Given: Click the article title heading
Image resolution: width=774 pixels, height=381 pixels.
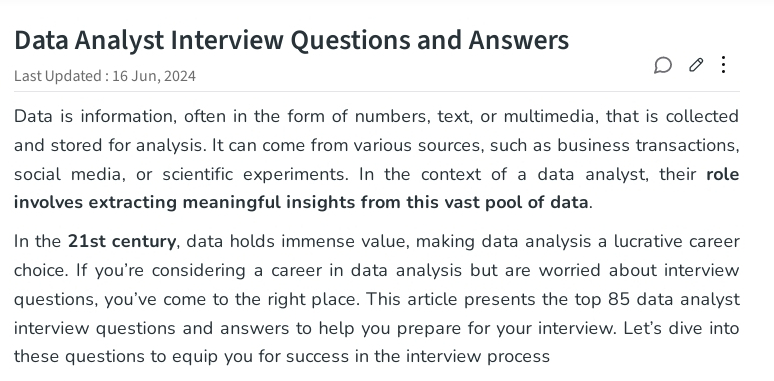Looking at the screenshot, I should (x=292, y=40).
